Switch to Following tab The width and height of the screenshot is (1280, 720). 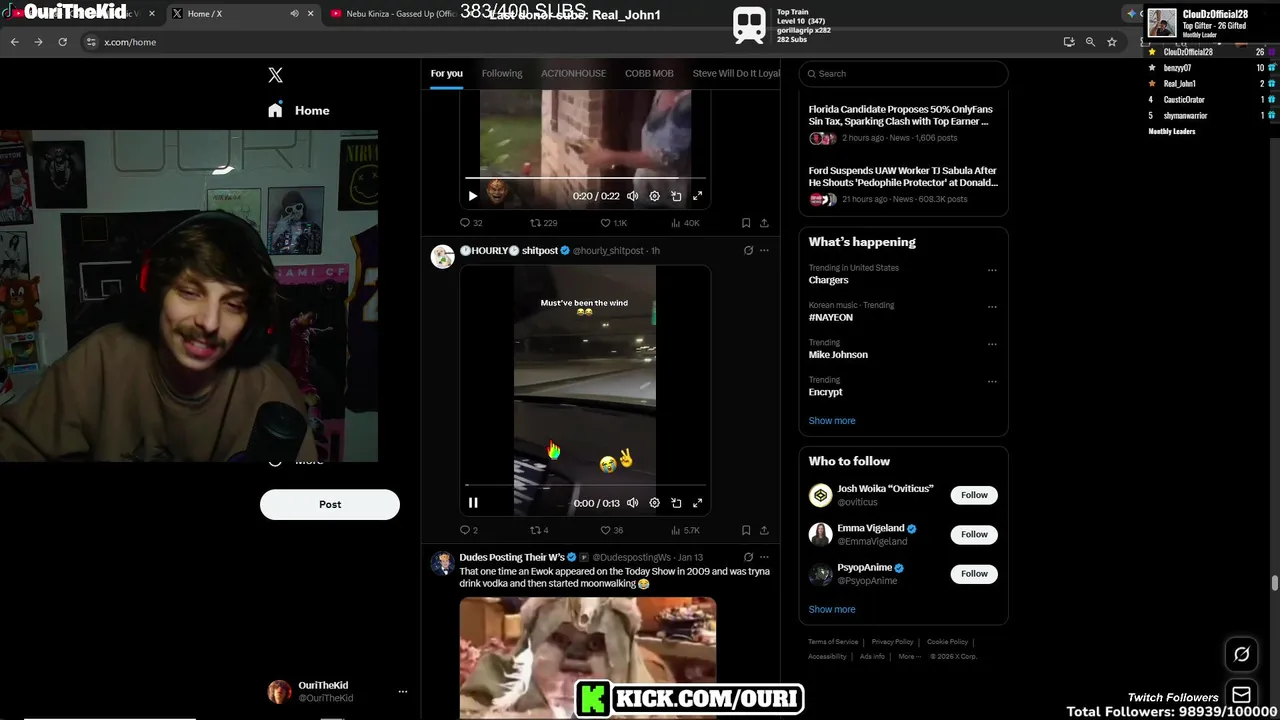click(x=502, y=73)
